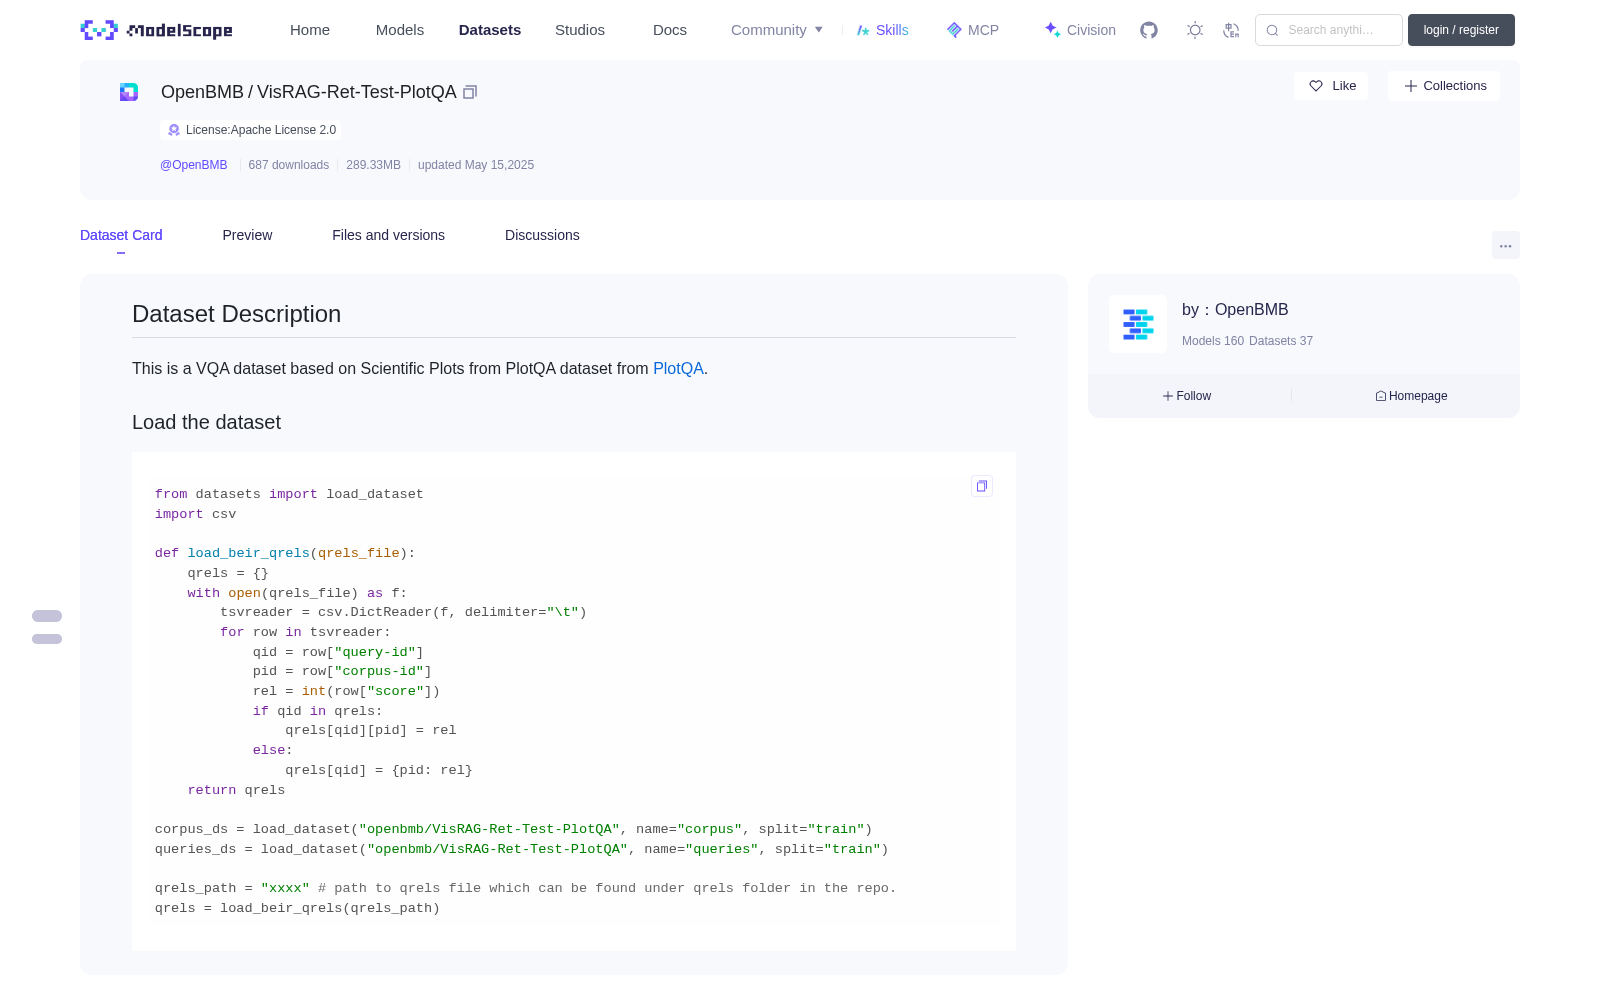
Task: Click the lower floating side widget bar
Action: point(47,639)
